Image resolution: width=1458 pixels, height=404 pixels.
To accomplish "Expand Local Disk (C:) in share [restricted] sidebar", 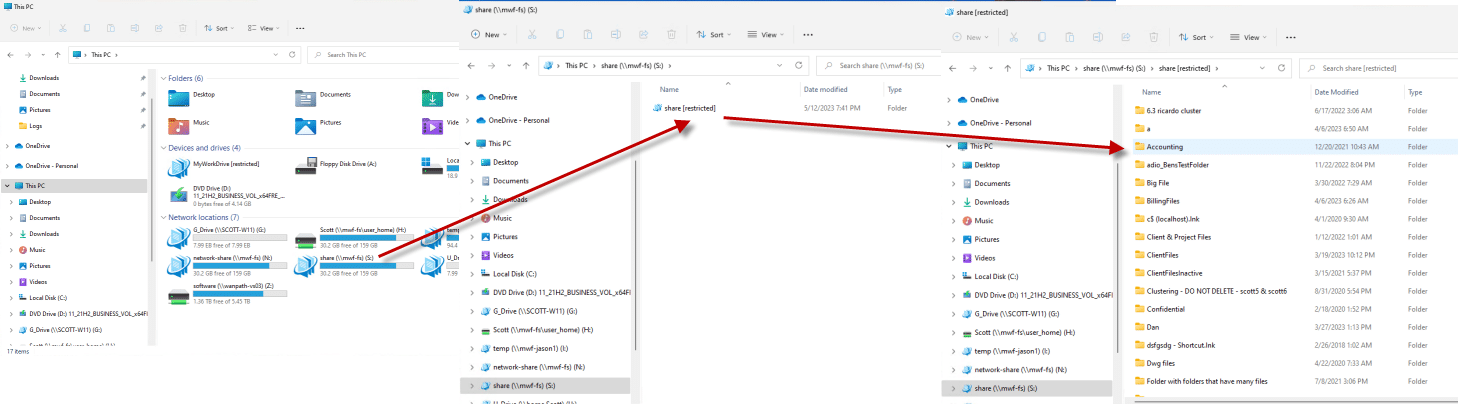I will point(948,276).
